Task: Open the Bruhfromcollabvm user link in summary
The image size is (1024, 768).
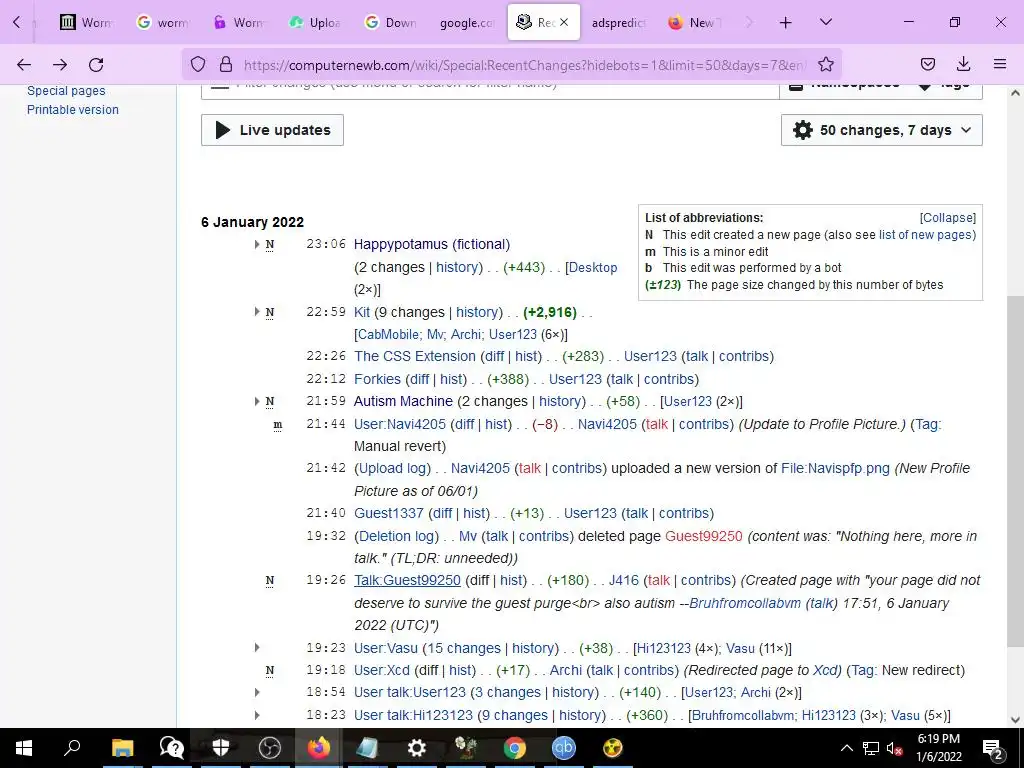Action: click(x=745, y=603)
